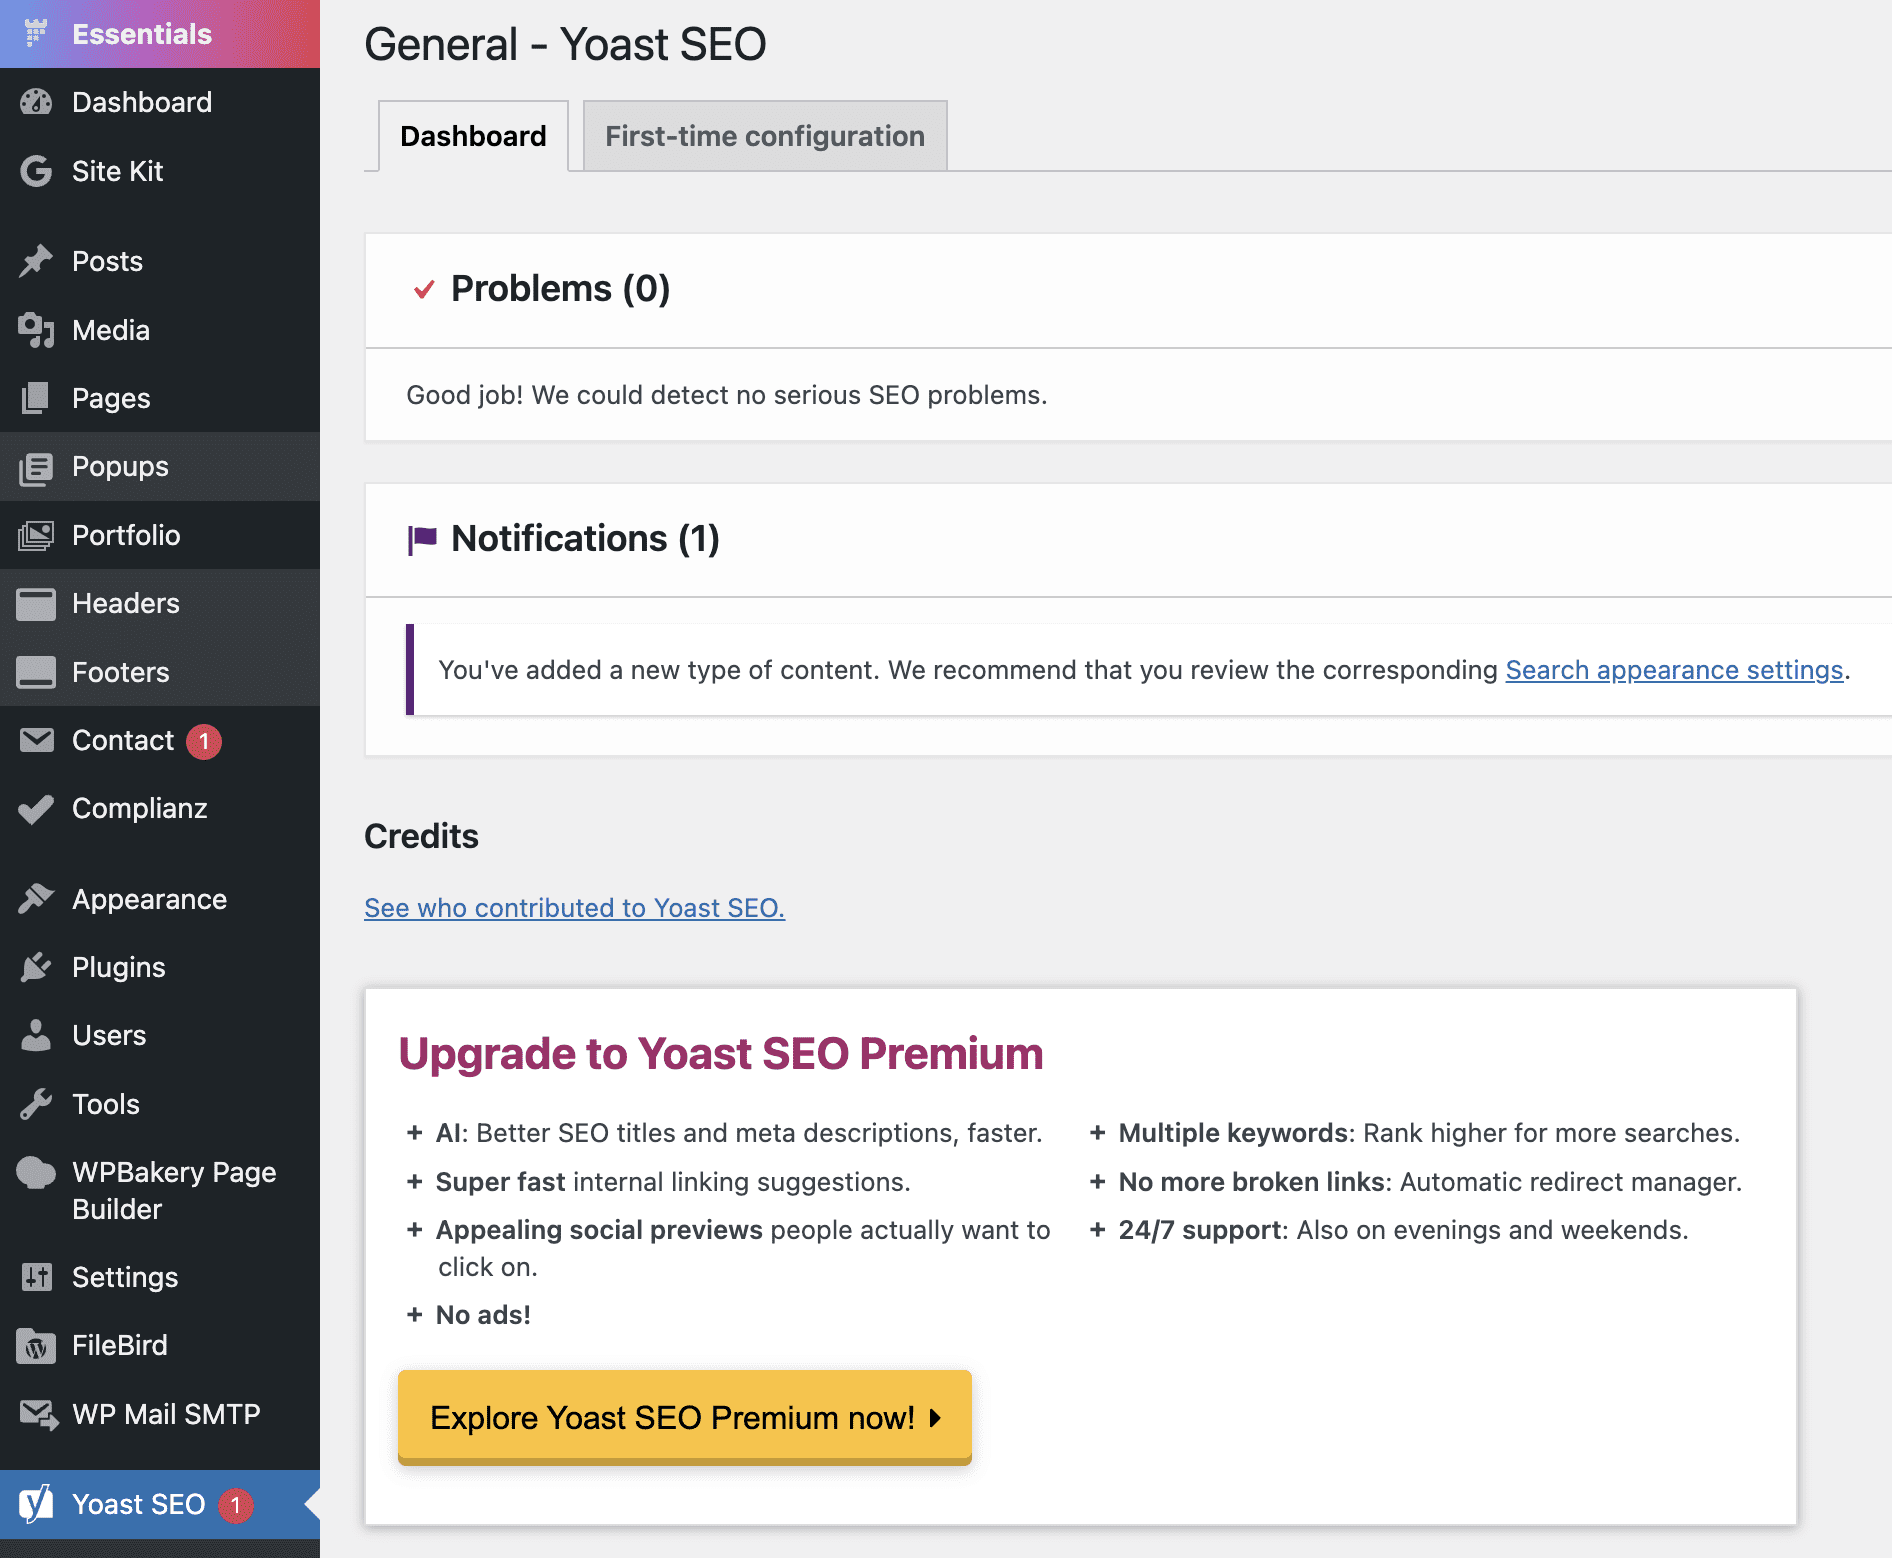Click the Dashboard gauge icon
The height and width of the screenshot is (1558, 1892).
pos(36,102)
